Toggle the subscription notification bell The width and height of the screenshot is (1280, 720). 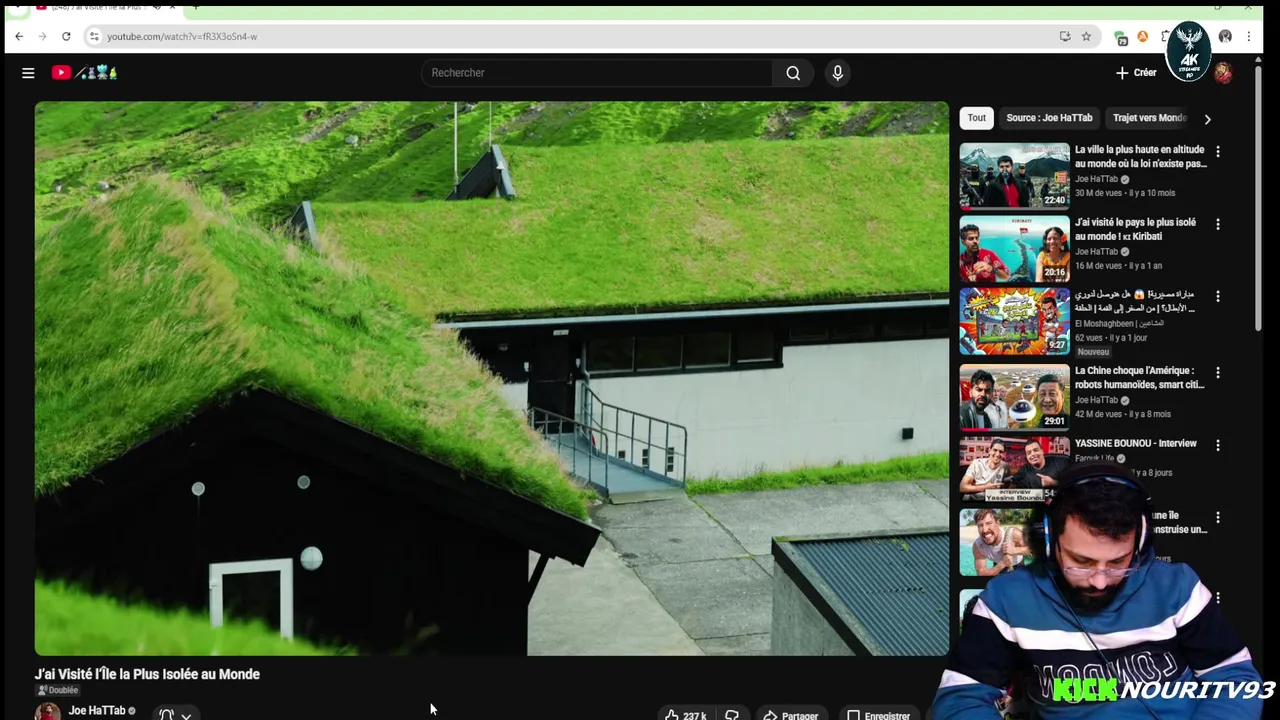tap(166, 714)
